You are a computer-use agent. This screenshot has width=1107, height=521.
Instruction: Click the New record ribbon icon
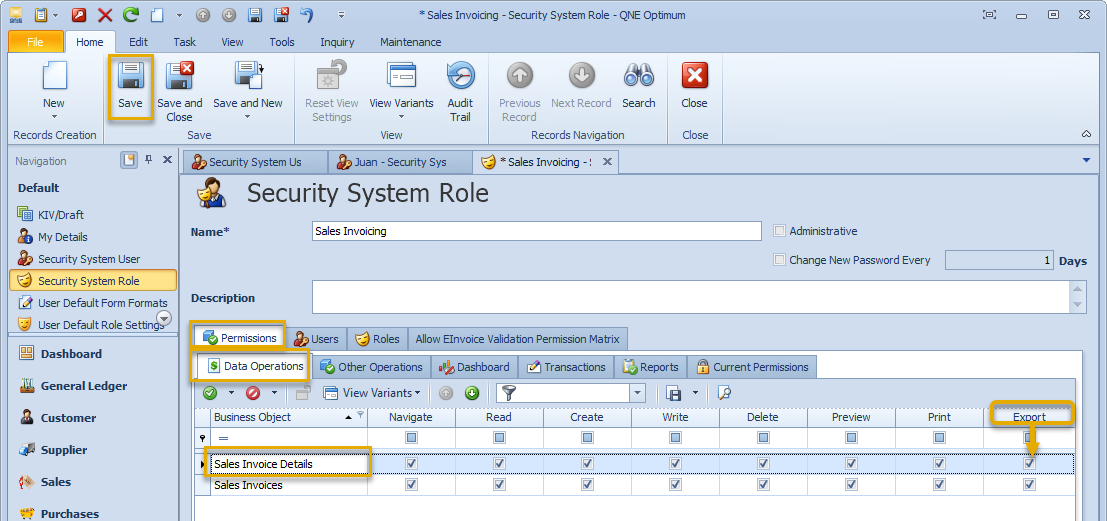pyautogui.click(x=54, y=76)
